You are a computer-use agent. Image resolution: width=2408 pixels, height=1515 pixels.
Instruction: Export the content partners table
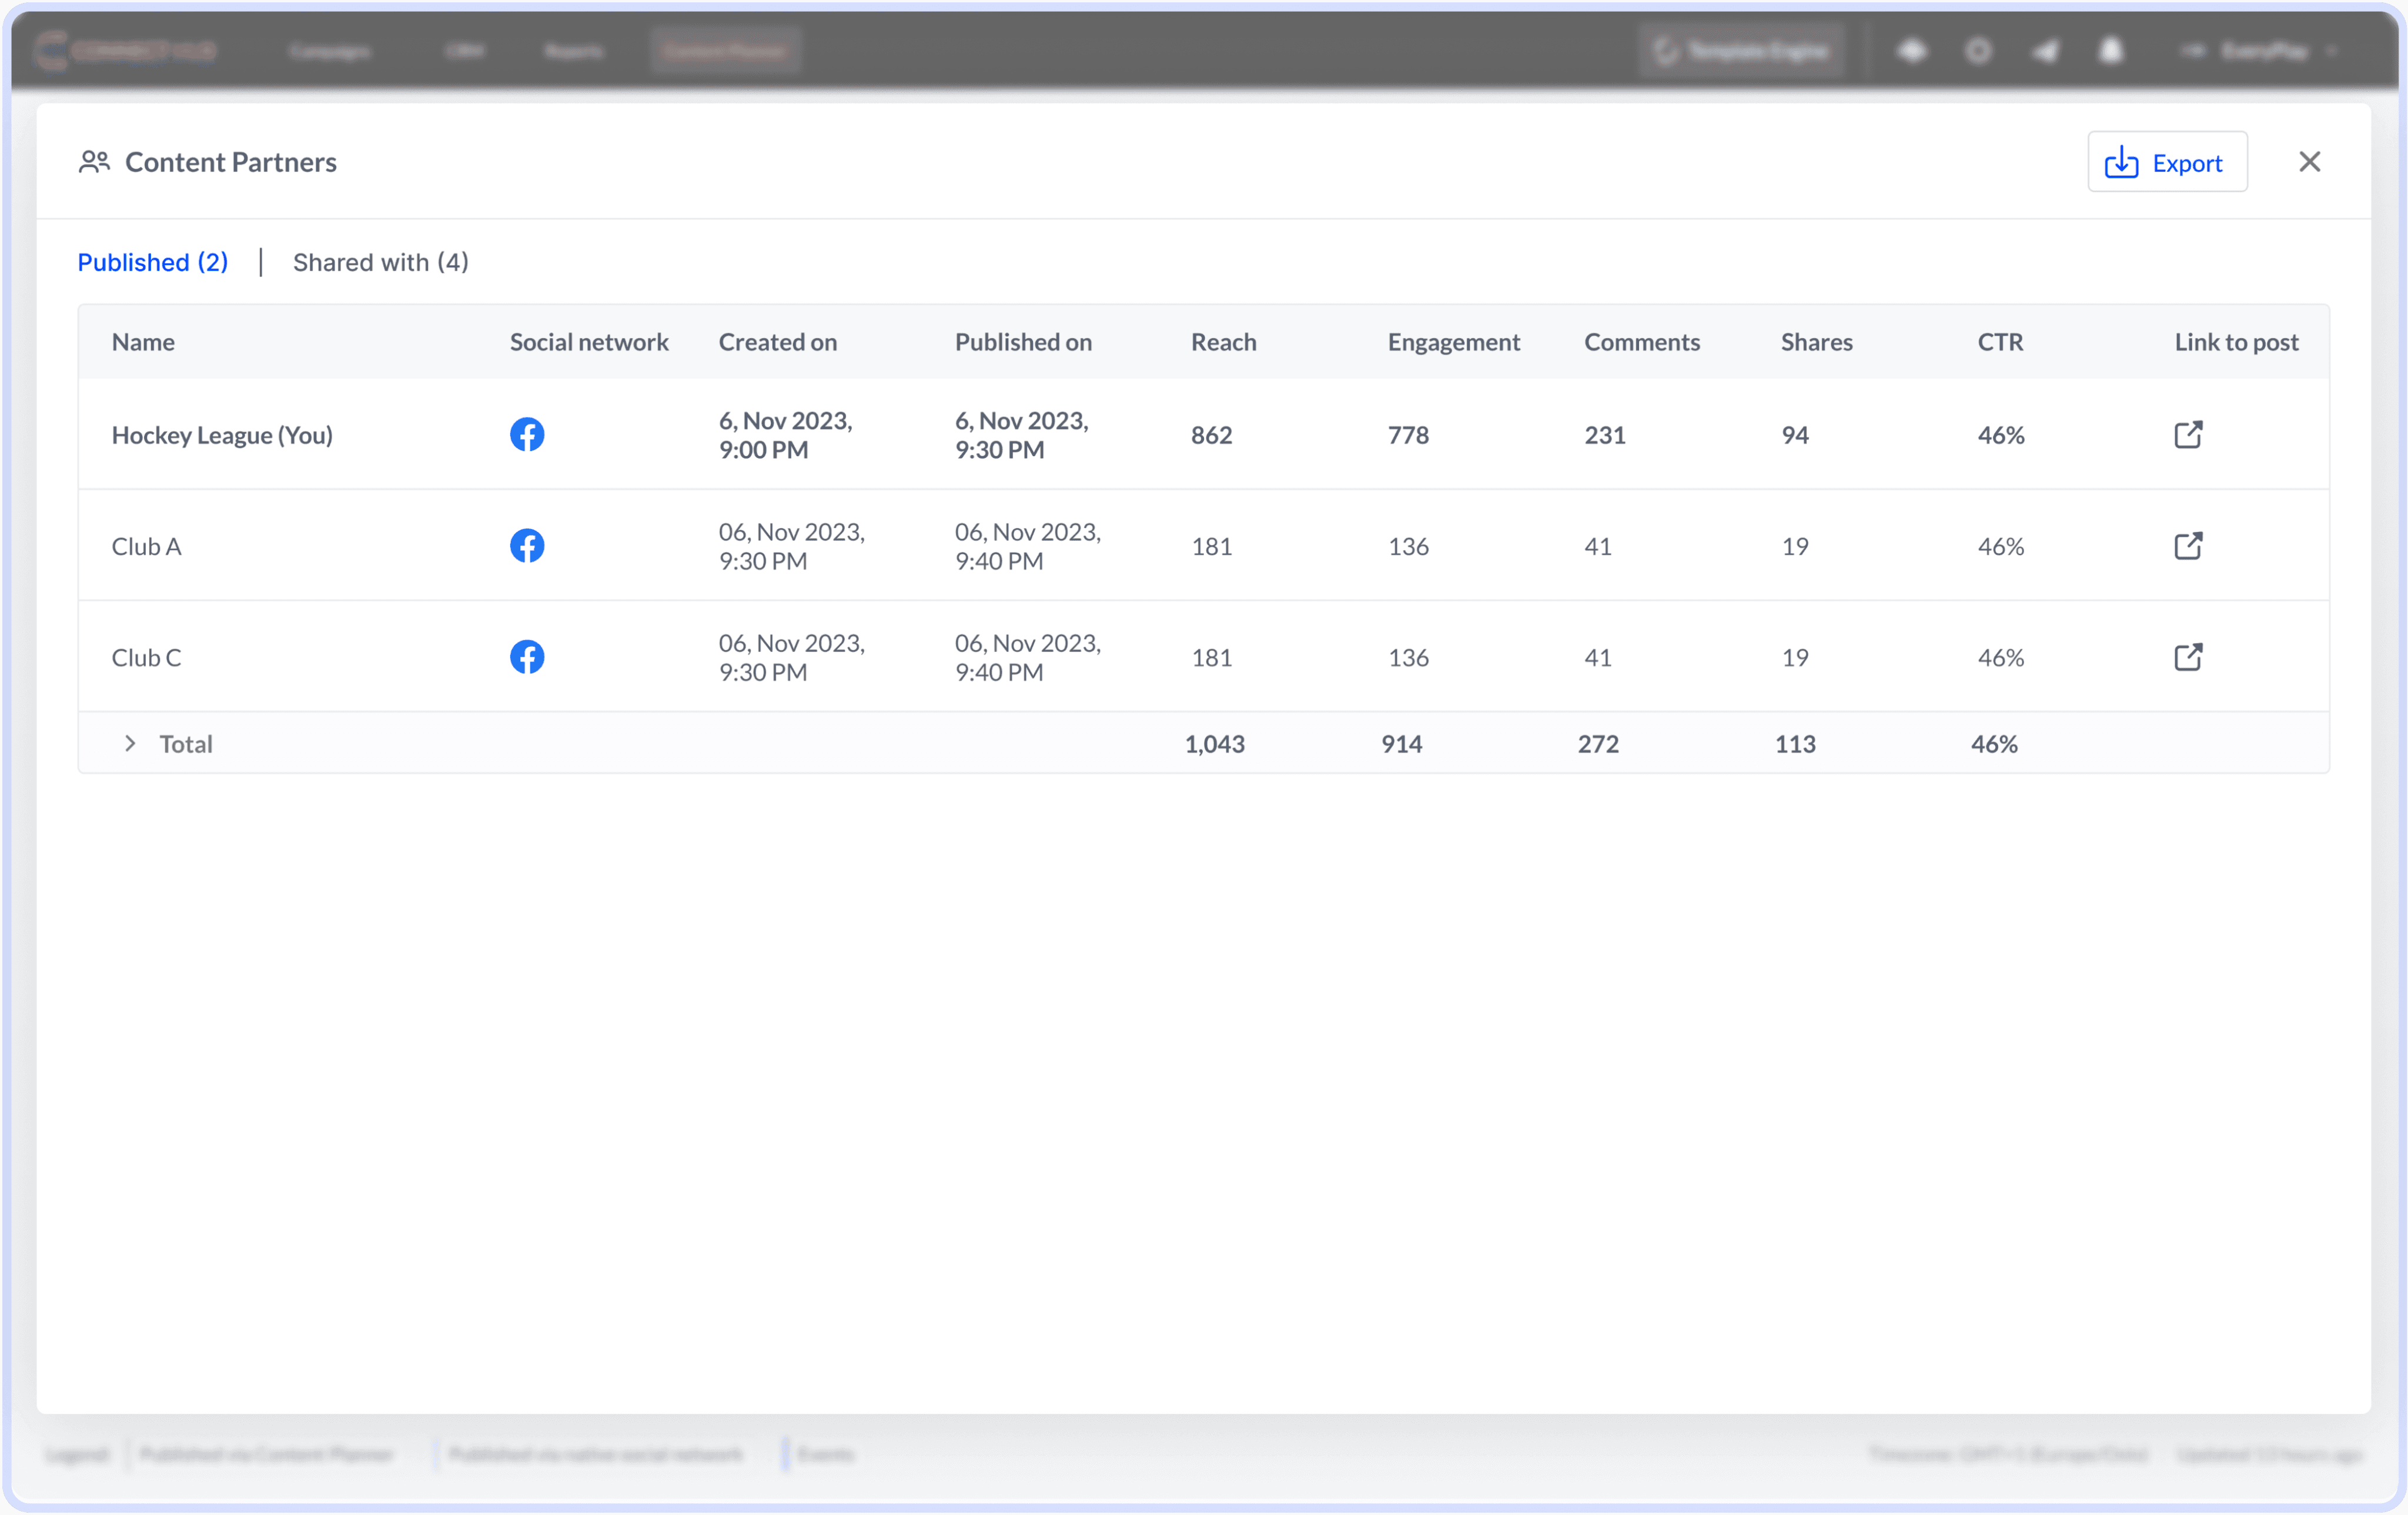[x=2167, y=161]
